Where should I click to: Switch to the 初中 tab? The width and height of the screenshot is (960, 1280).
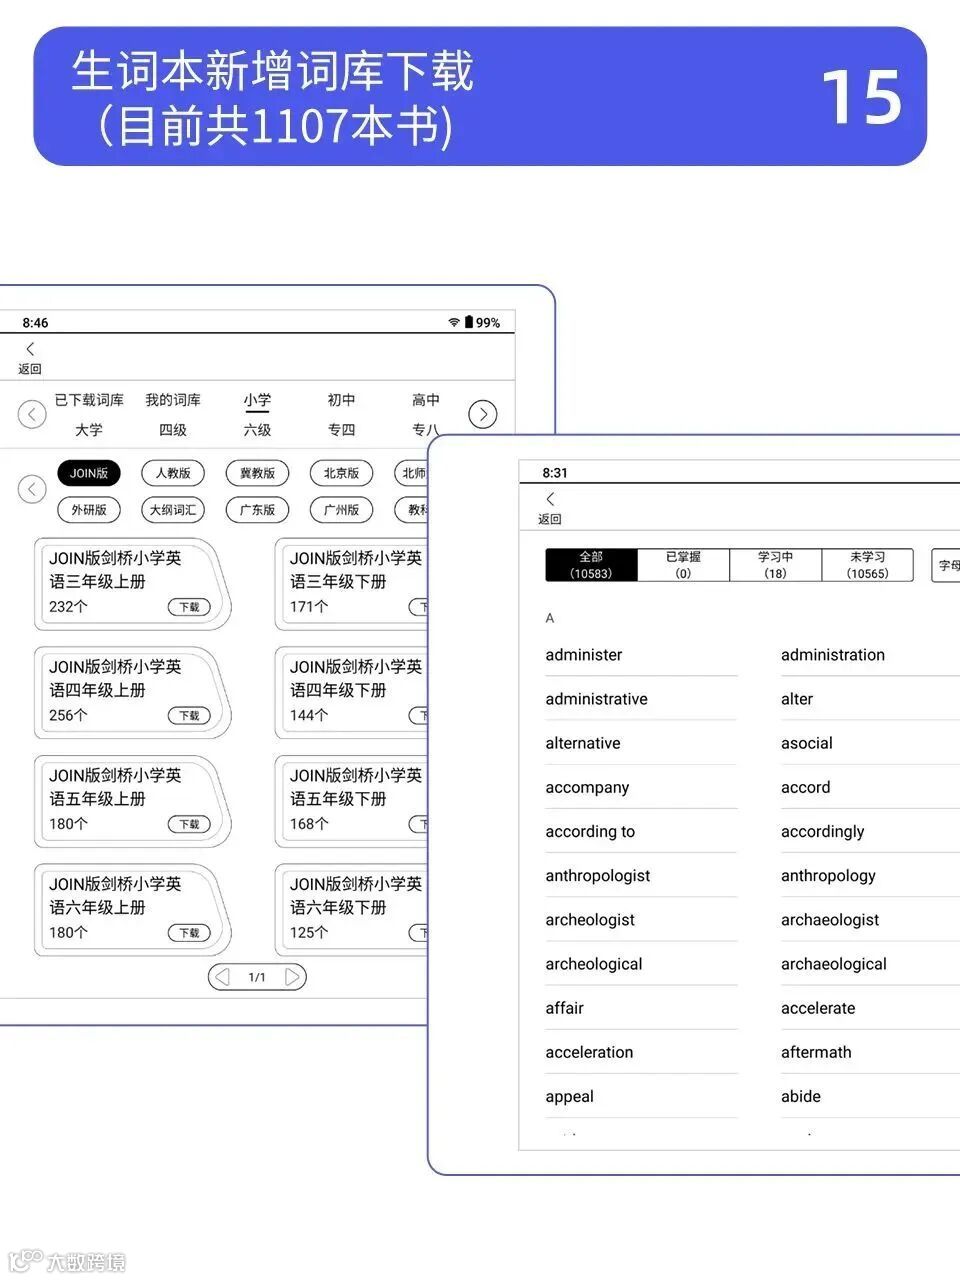[341, 400]
